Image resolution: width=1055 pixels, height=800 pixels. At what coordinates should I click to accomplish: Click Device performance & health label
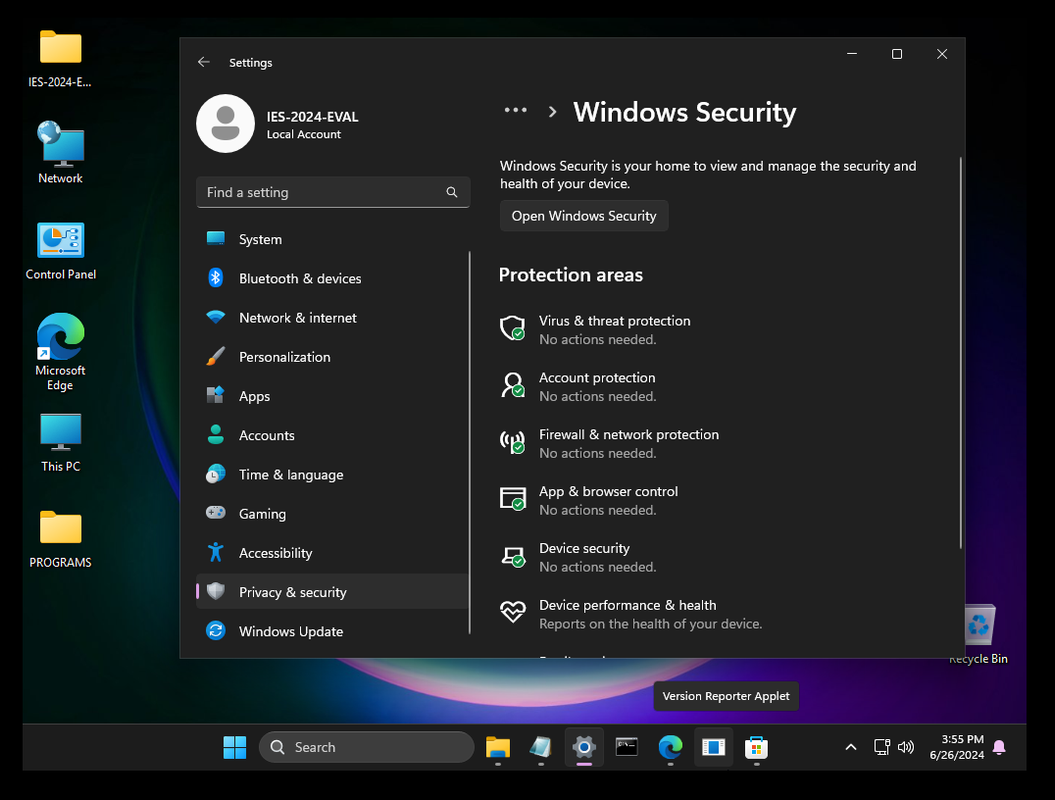627,606
